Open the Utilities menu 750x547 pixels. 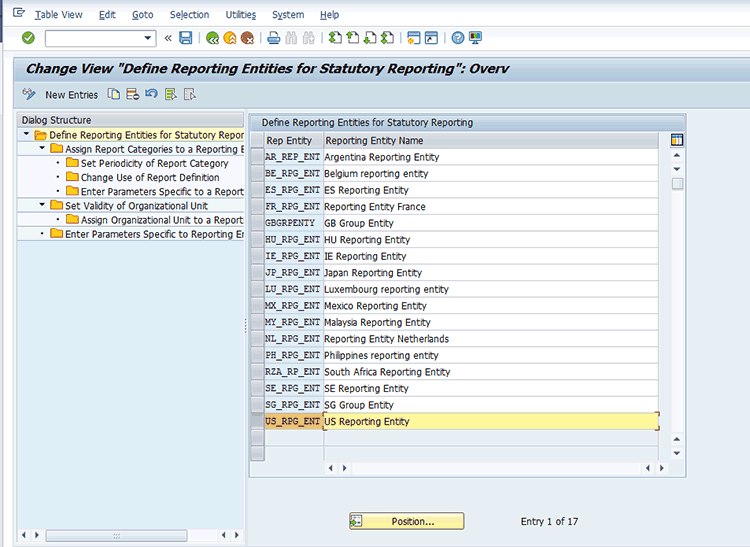240,15
